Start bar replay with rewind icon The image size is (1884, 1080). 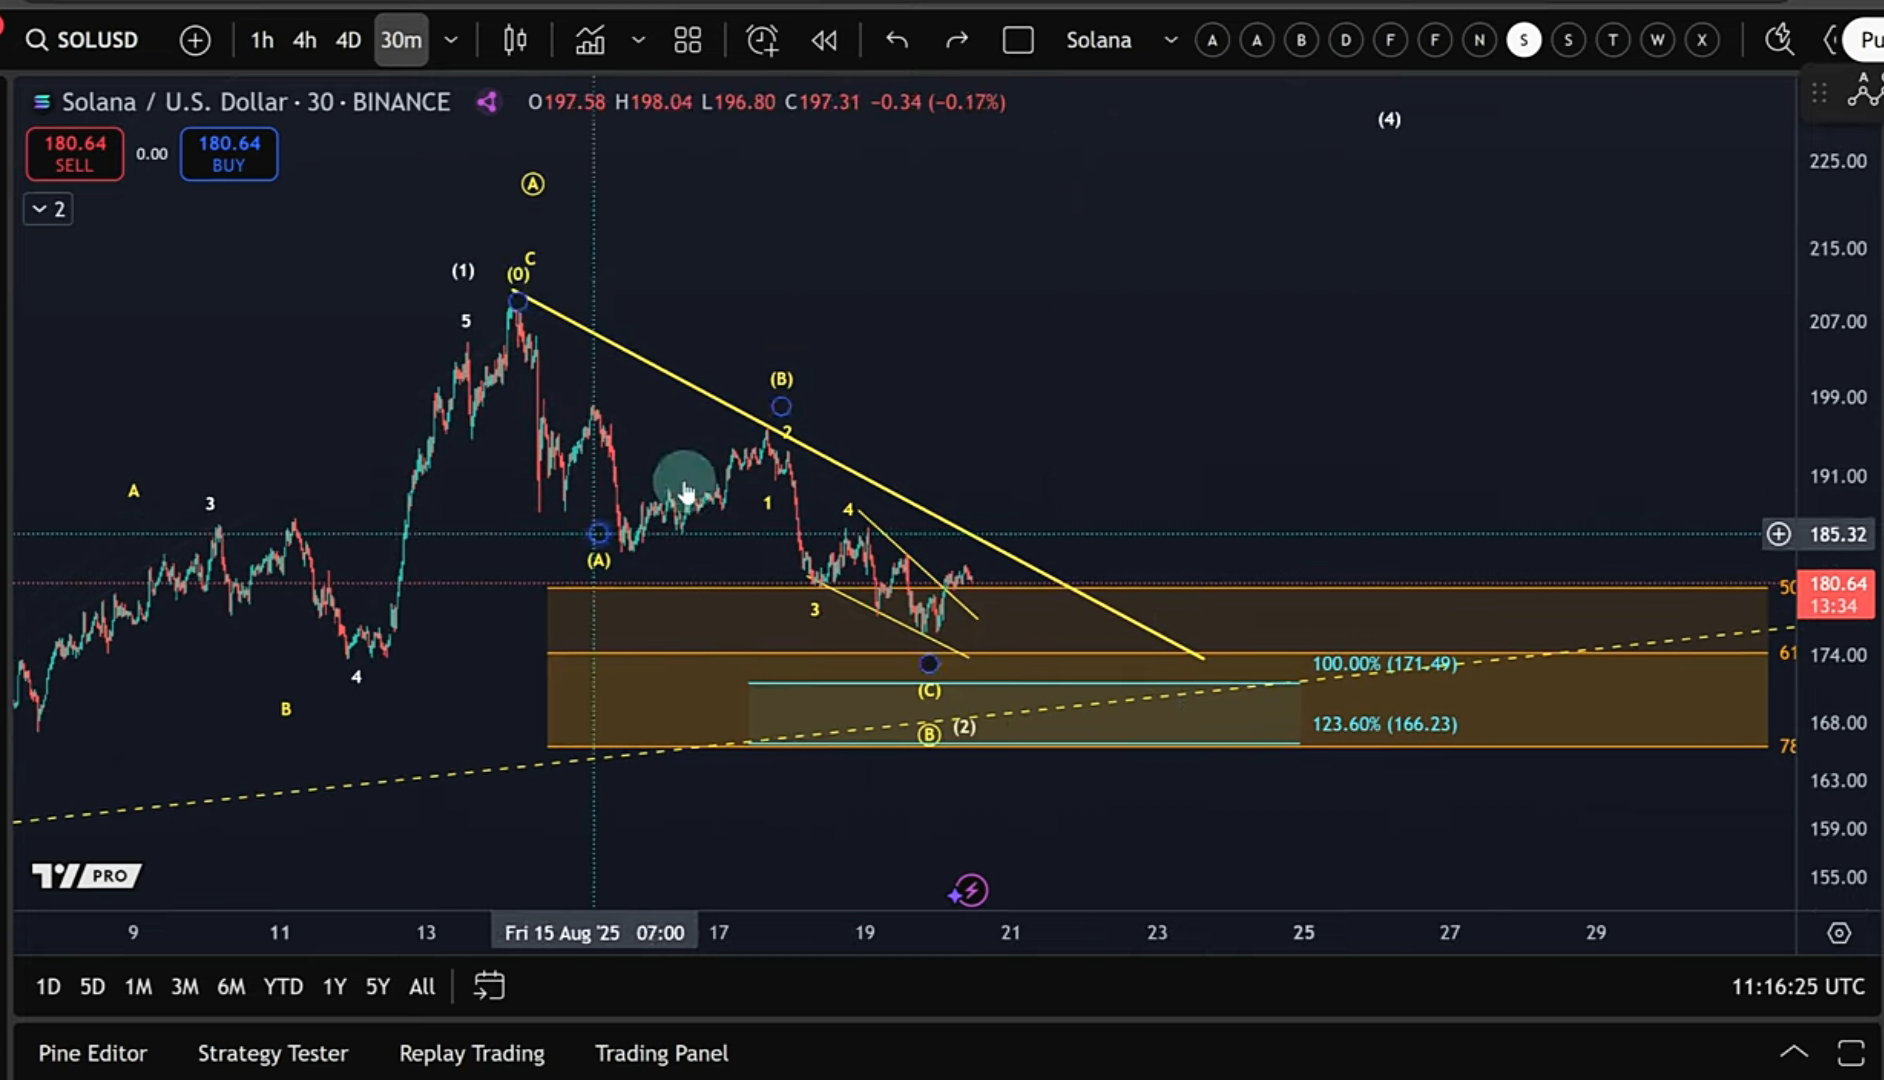point(825,40)
